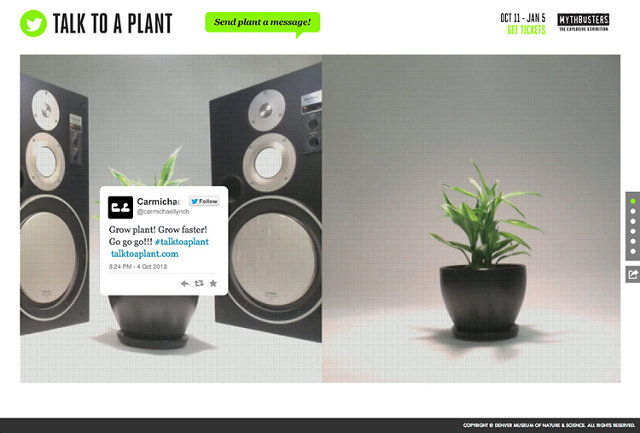The image size is (640, 433).
Task: Click the MythBusters exhibition logo
Action: (x=583, y=22)
